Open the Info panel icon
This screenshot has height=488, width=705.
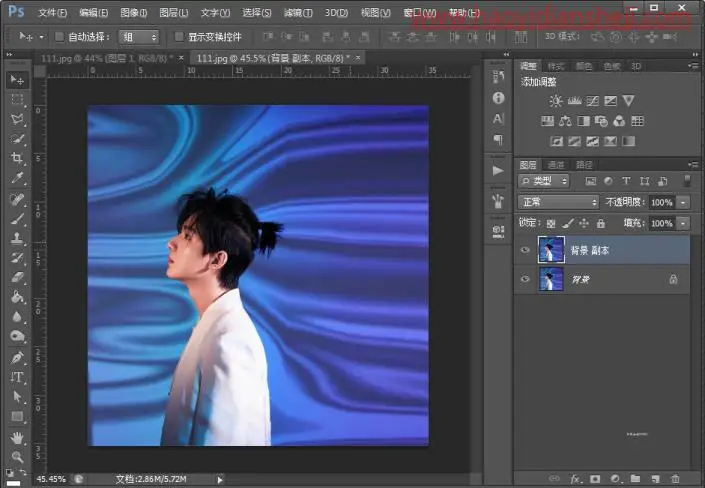click(498, 98)
